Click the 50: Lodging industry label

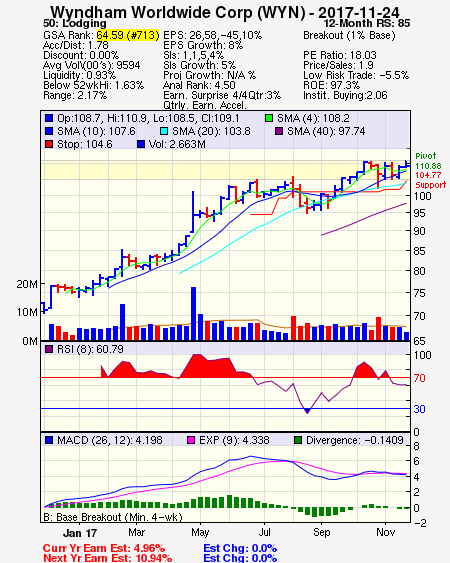(75, 23)
